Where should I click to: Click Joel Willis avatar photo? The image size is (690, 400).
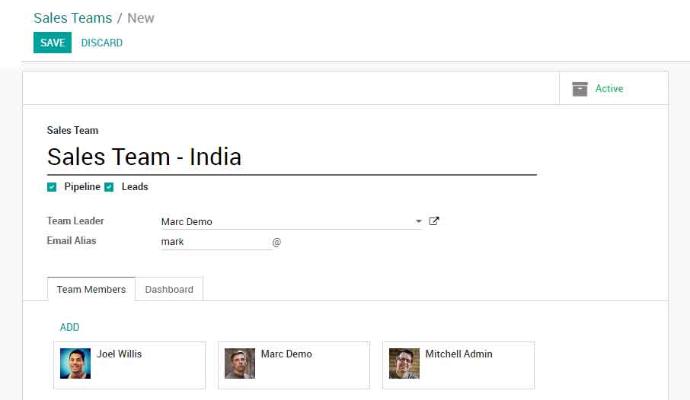75,363
